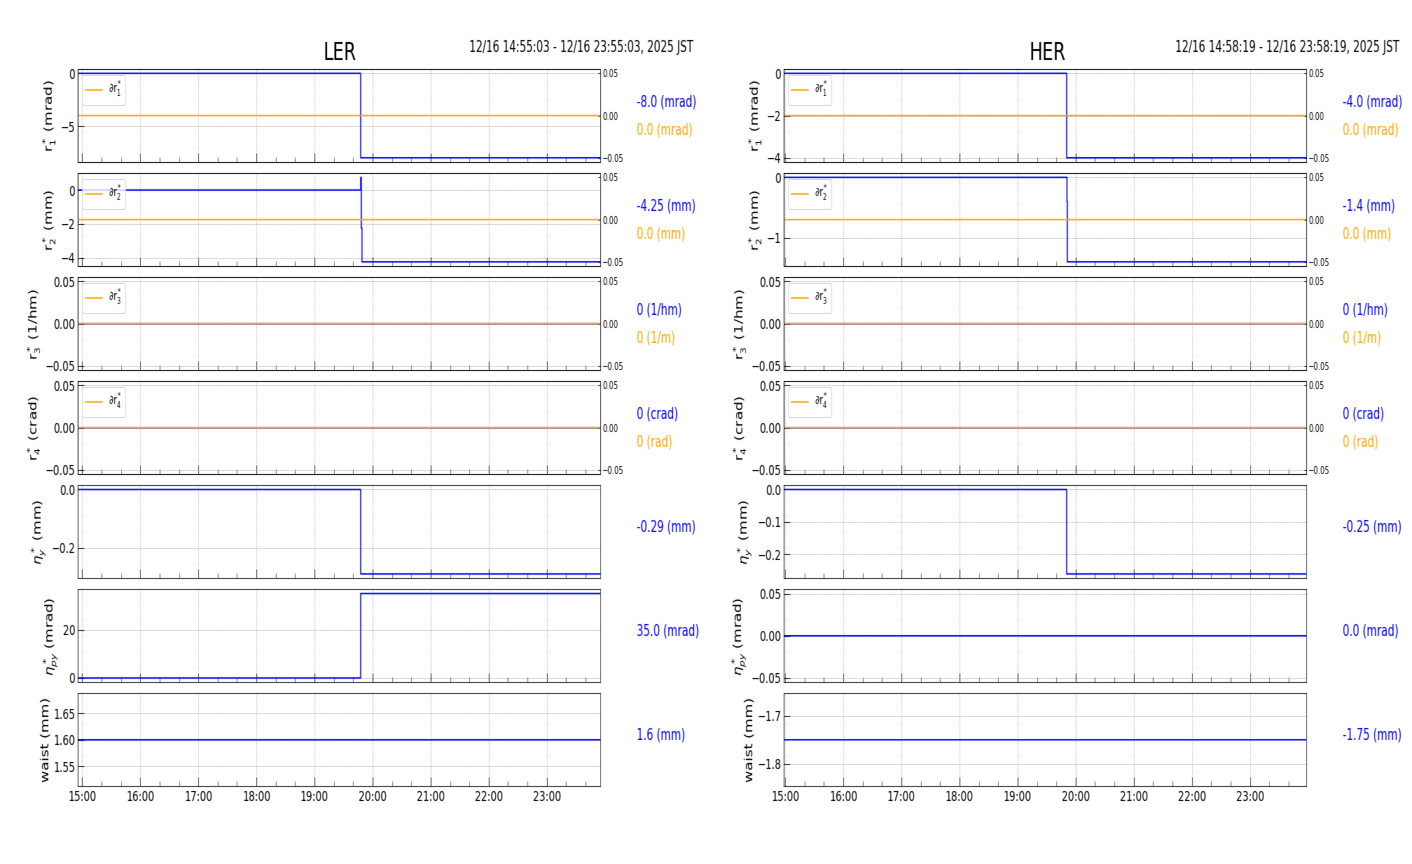Screen dimensions: 1412x864
Task: Click the HER plot column title
Action: point(1047,52)
